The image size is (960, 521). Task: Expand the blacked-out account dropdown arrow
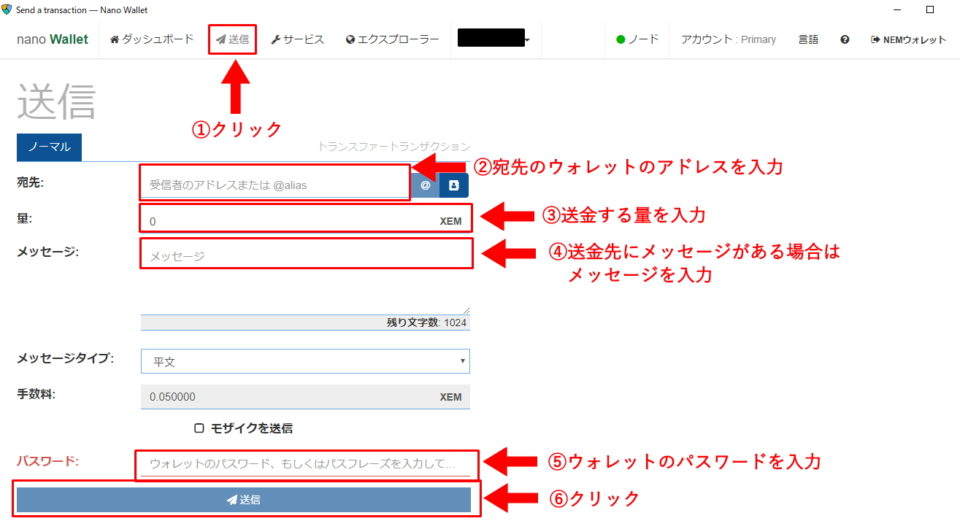click(527, 40)
